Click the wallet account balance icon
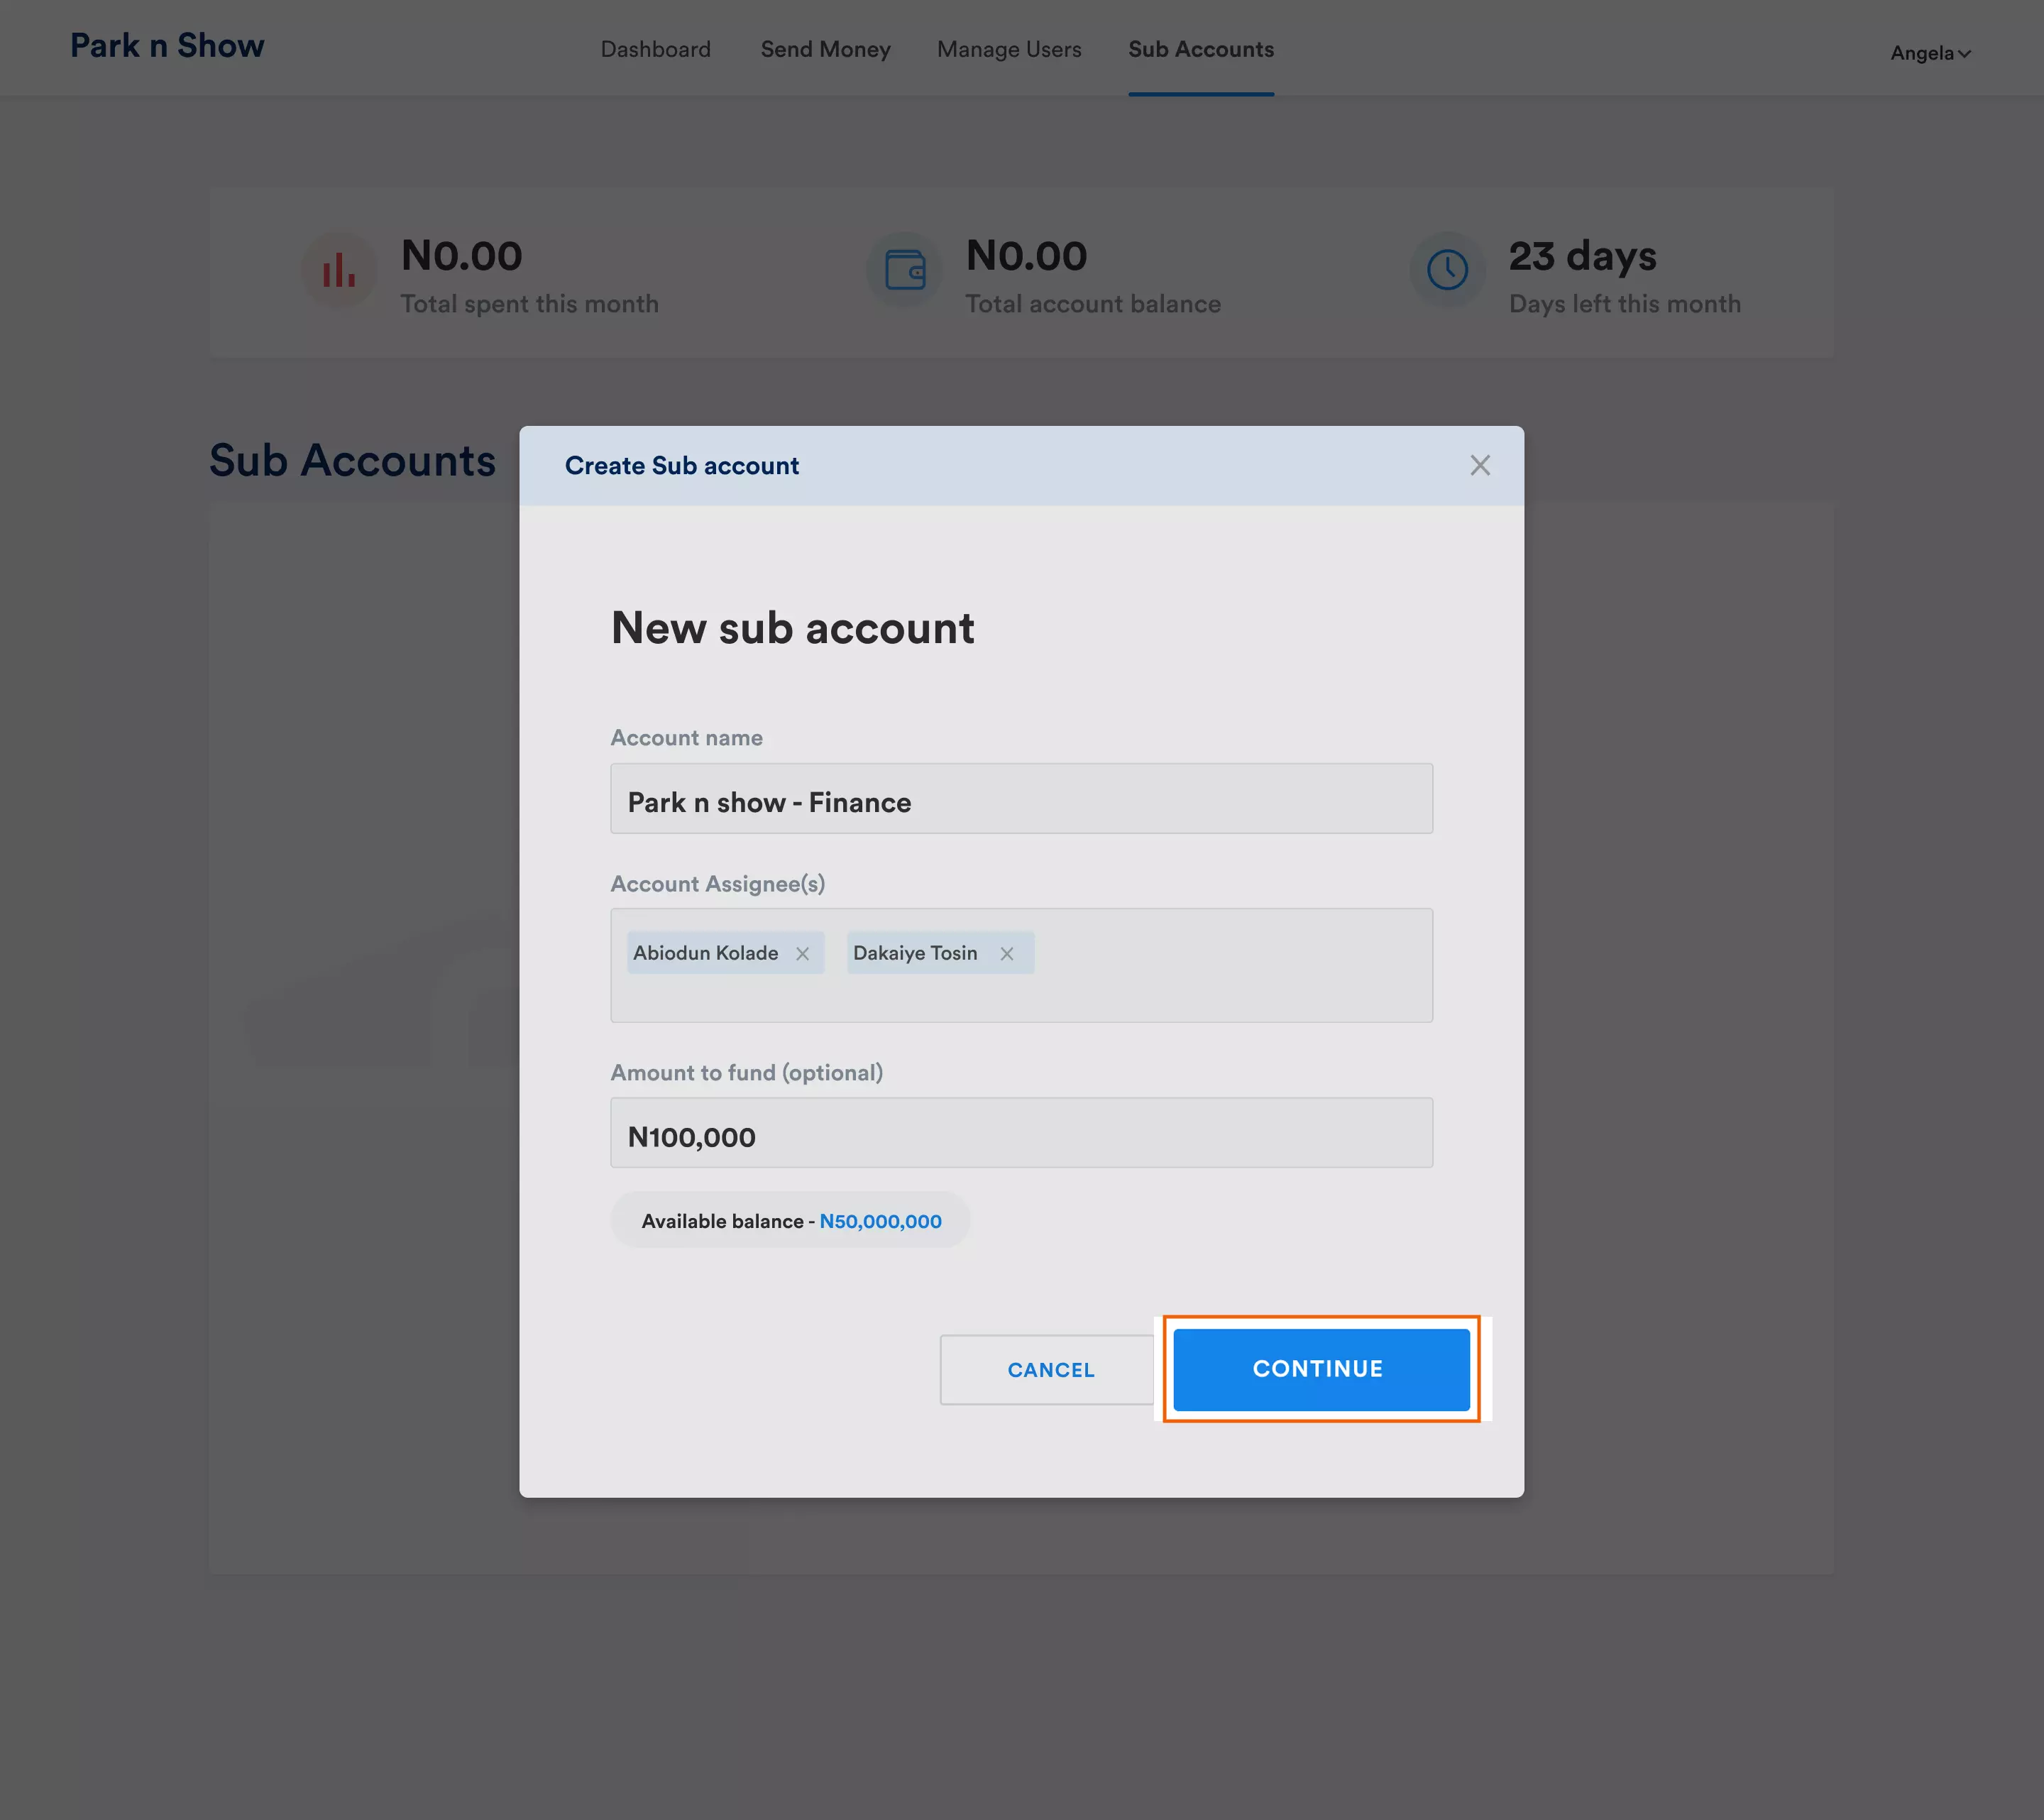The height and width of the screenshot is (1820, 2044). point(905,270)
